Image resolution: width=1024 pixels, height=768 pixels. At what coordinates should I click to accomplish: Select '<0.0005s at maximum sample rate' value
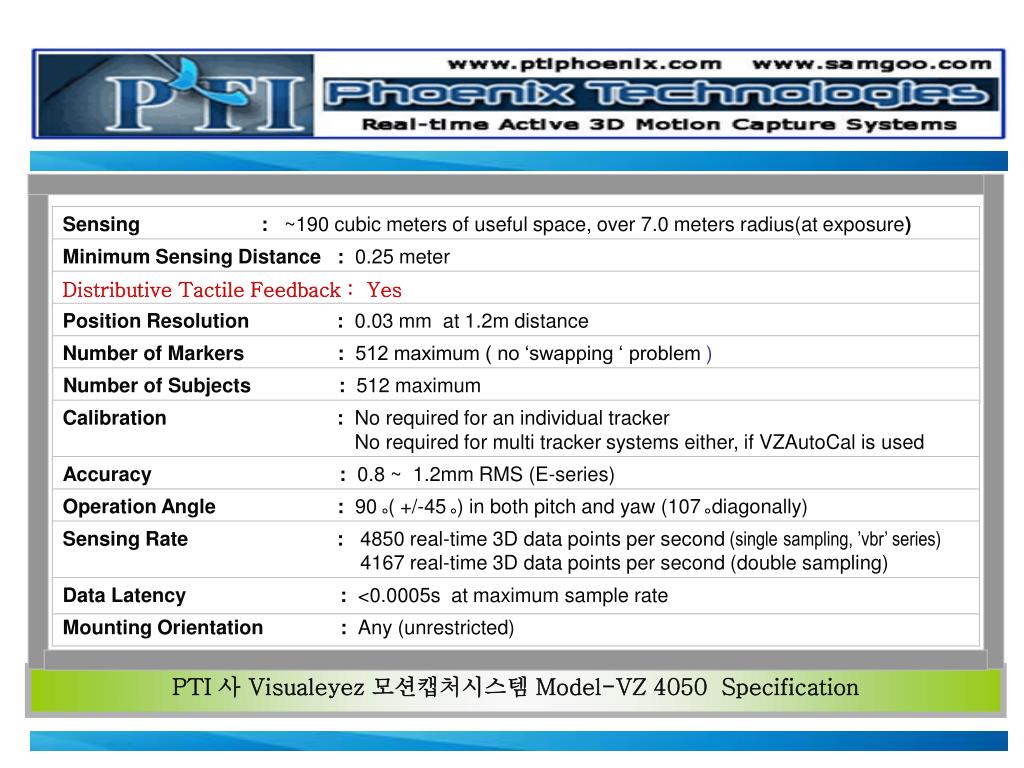[x=513, y=596]
